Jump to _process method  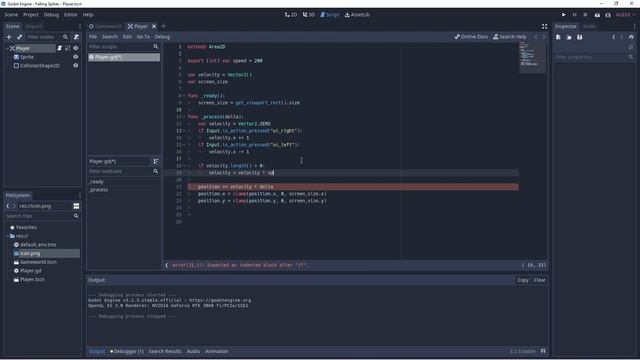pos(99,190)
